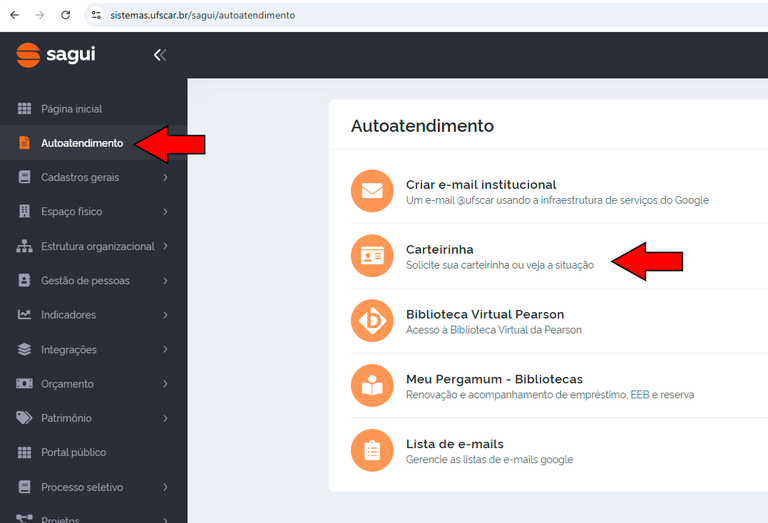Screen dimensions: 768x523
Task: Click the Indicadores sidebar item
Action: [68, 315]
